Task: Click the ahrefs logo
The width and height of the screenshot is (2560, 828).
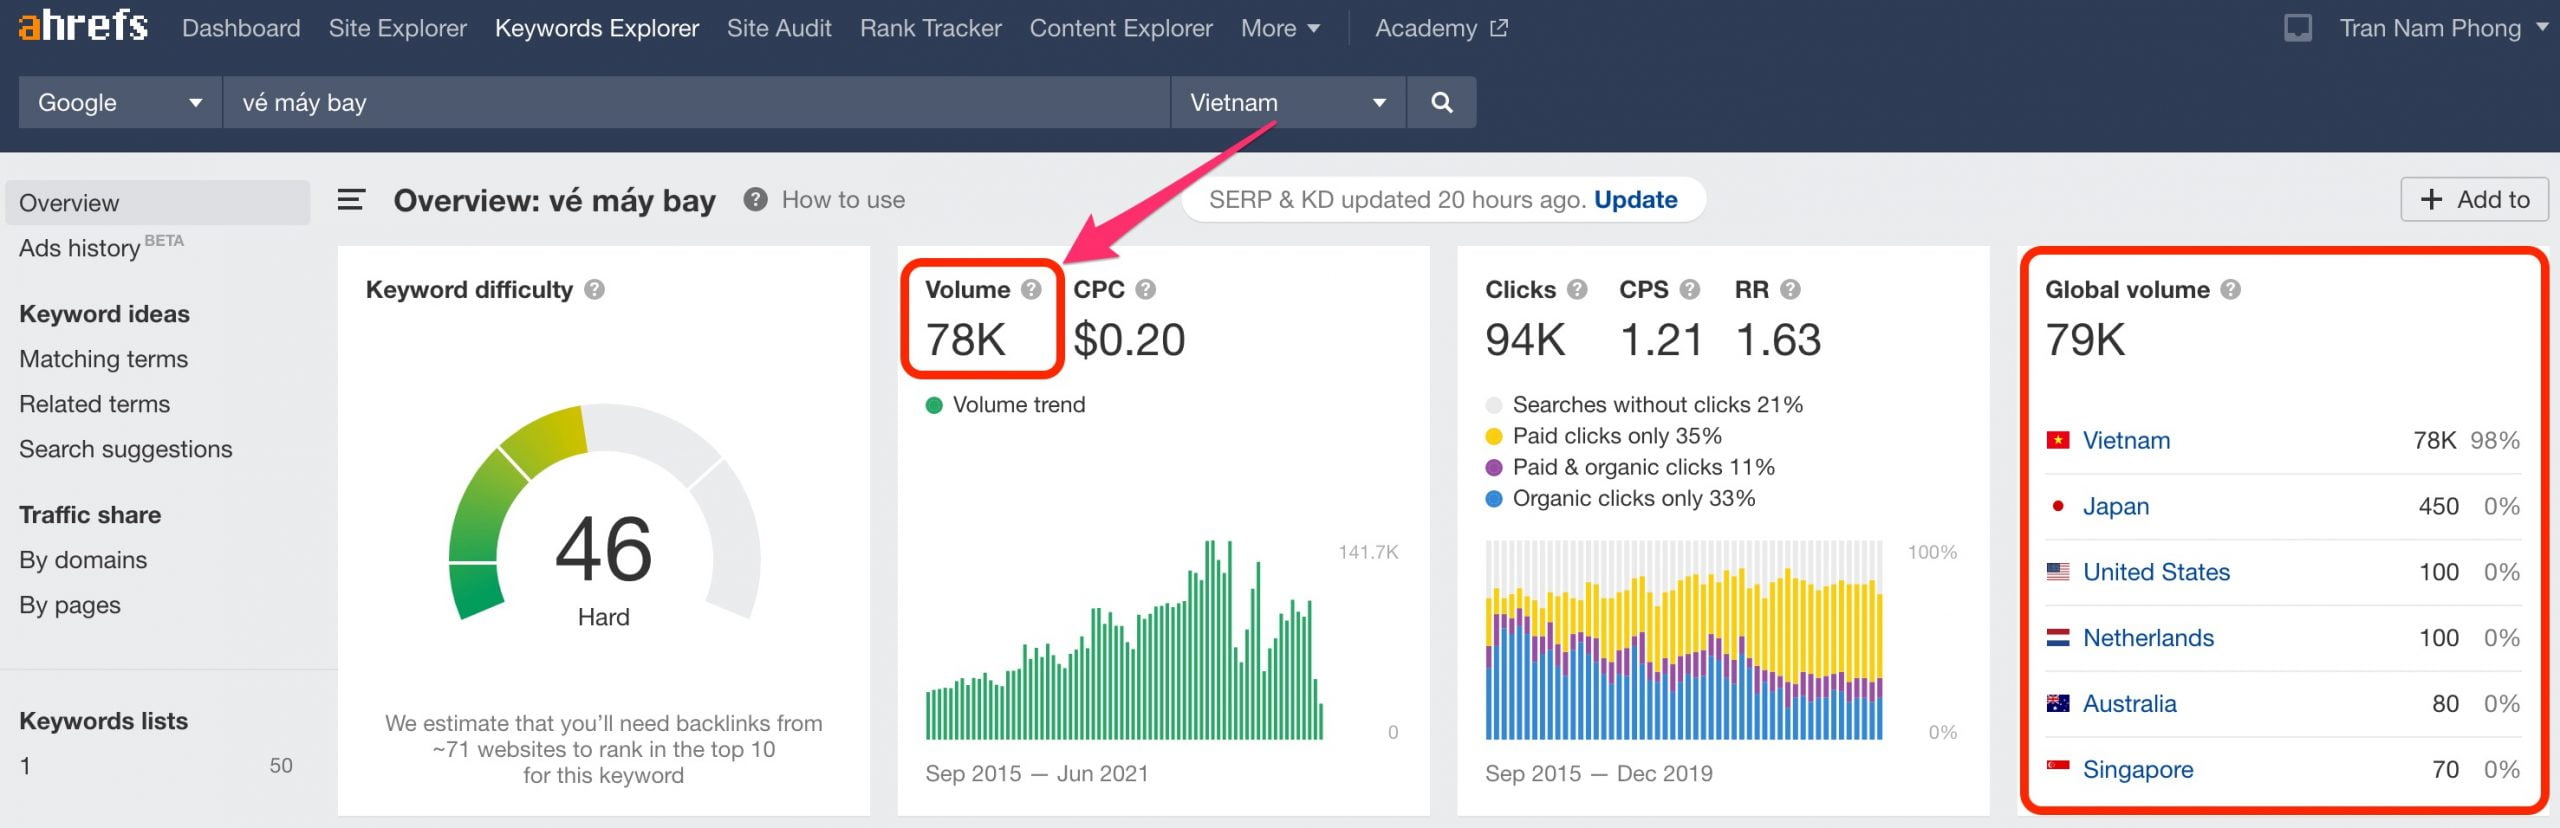Action: pyautogui.click(x=83, y=25)
